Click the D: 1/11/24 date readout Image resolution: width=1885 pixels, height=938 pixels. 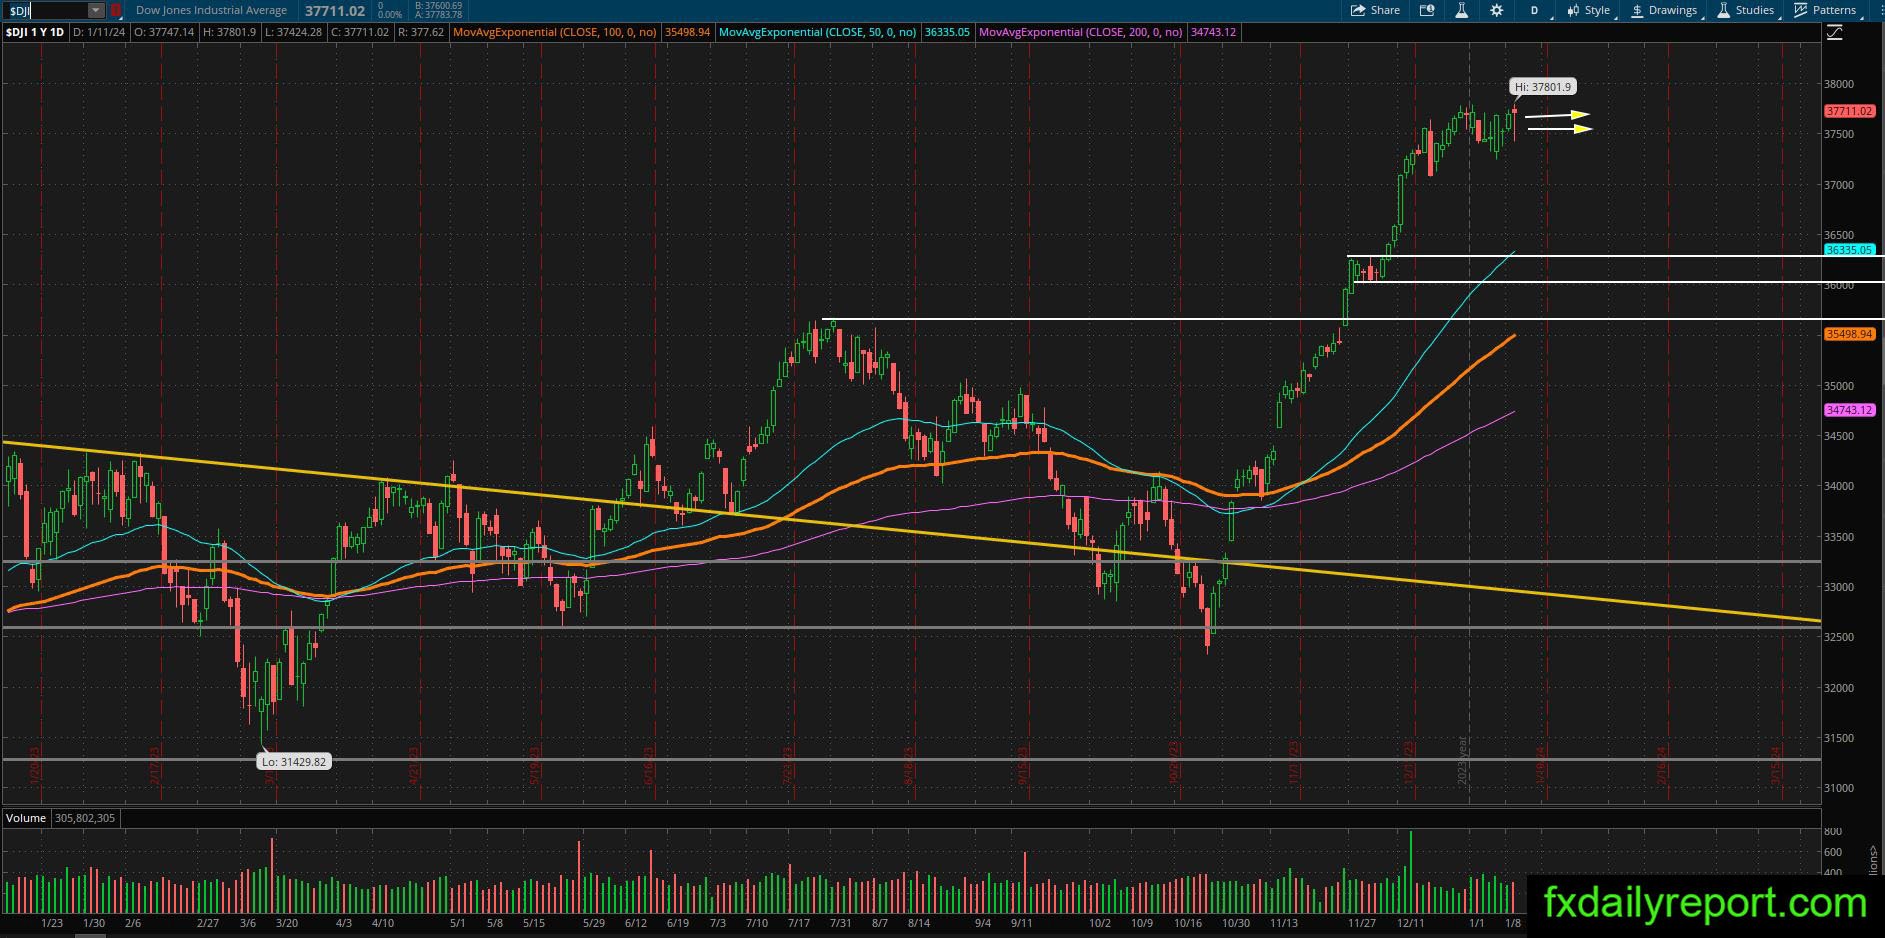[99, 32]
